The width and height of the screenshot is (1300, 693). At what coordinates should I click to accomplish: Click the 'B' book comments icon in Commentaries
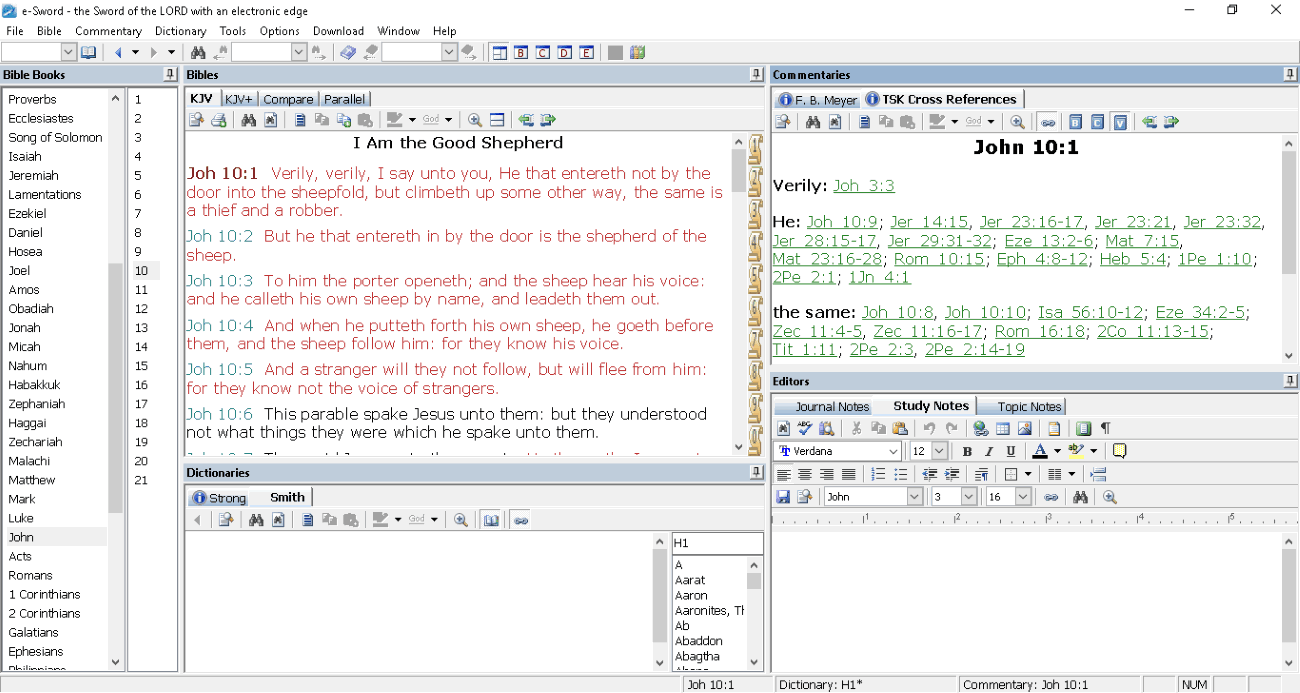pyautogui.click(x=1076, y=122)
